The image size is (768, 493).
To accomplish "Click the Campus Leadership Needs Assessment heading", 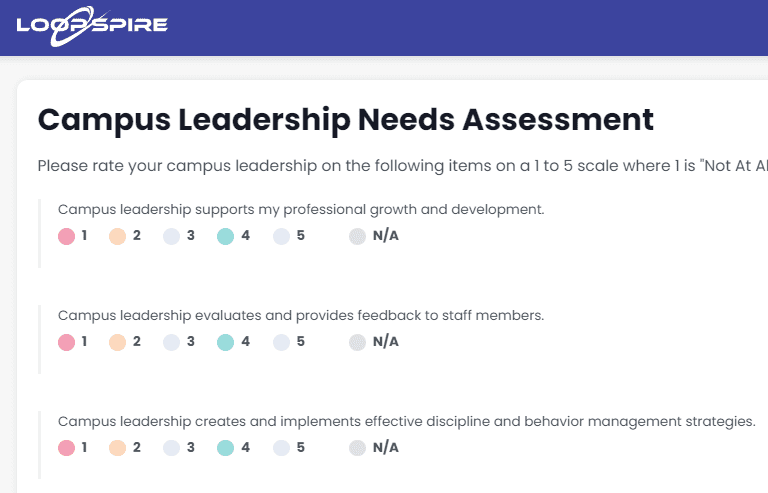I will (346, 120).
